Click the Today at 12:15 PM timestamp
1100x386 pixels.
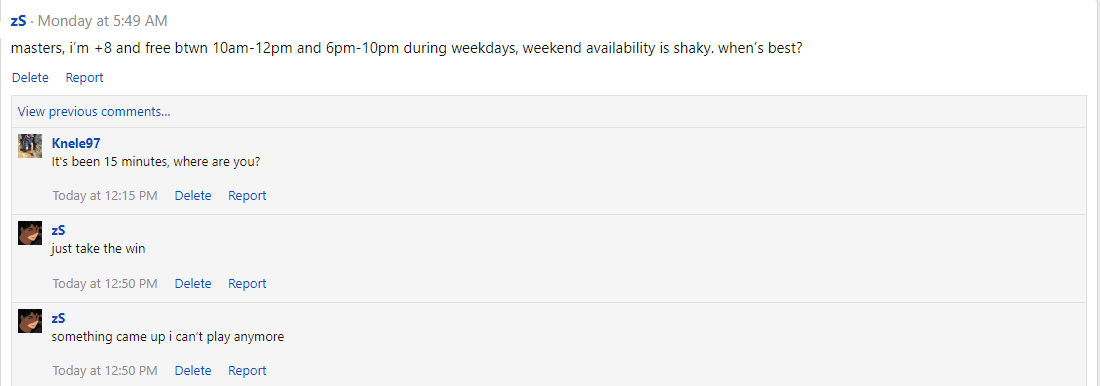(105, 196)
